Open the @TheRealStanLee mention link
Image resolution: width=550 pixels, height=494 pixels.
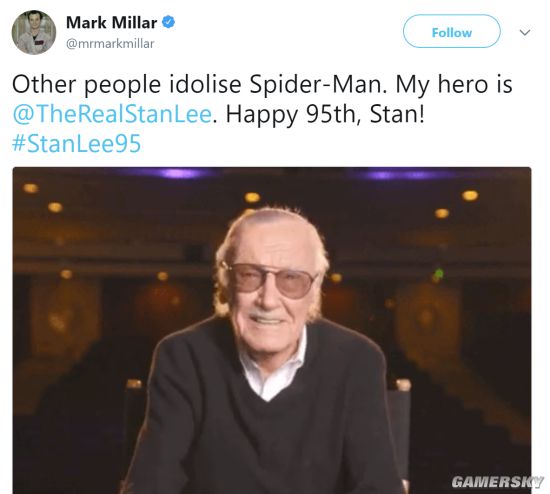112,114
